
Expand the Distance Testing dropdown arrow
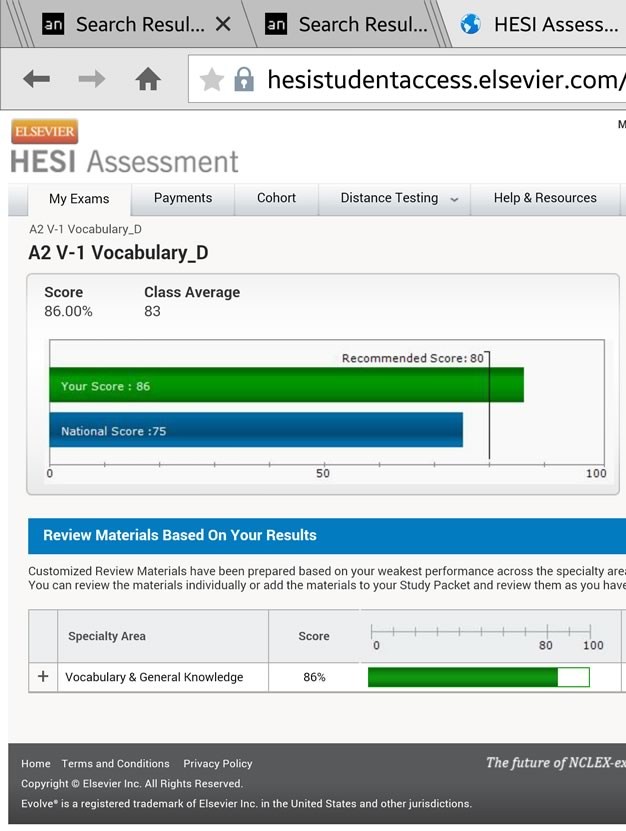(454, 199)
